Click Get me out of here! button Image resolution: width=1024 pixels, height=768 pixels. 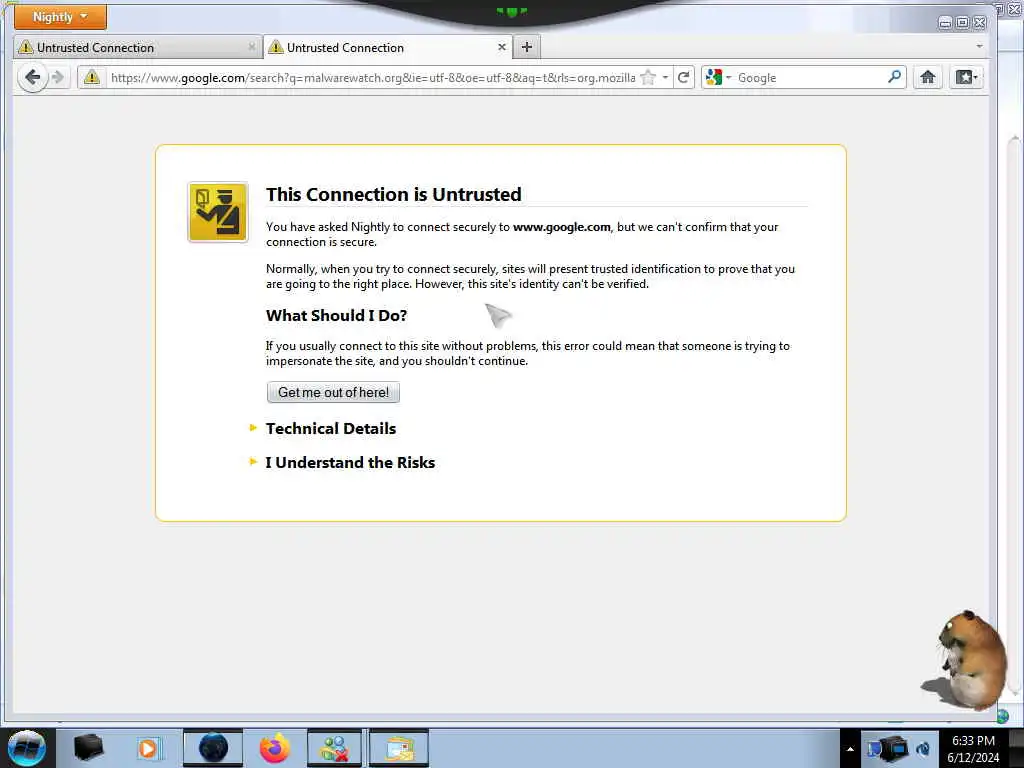pos(333,392)
